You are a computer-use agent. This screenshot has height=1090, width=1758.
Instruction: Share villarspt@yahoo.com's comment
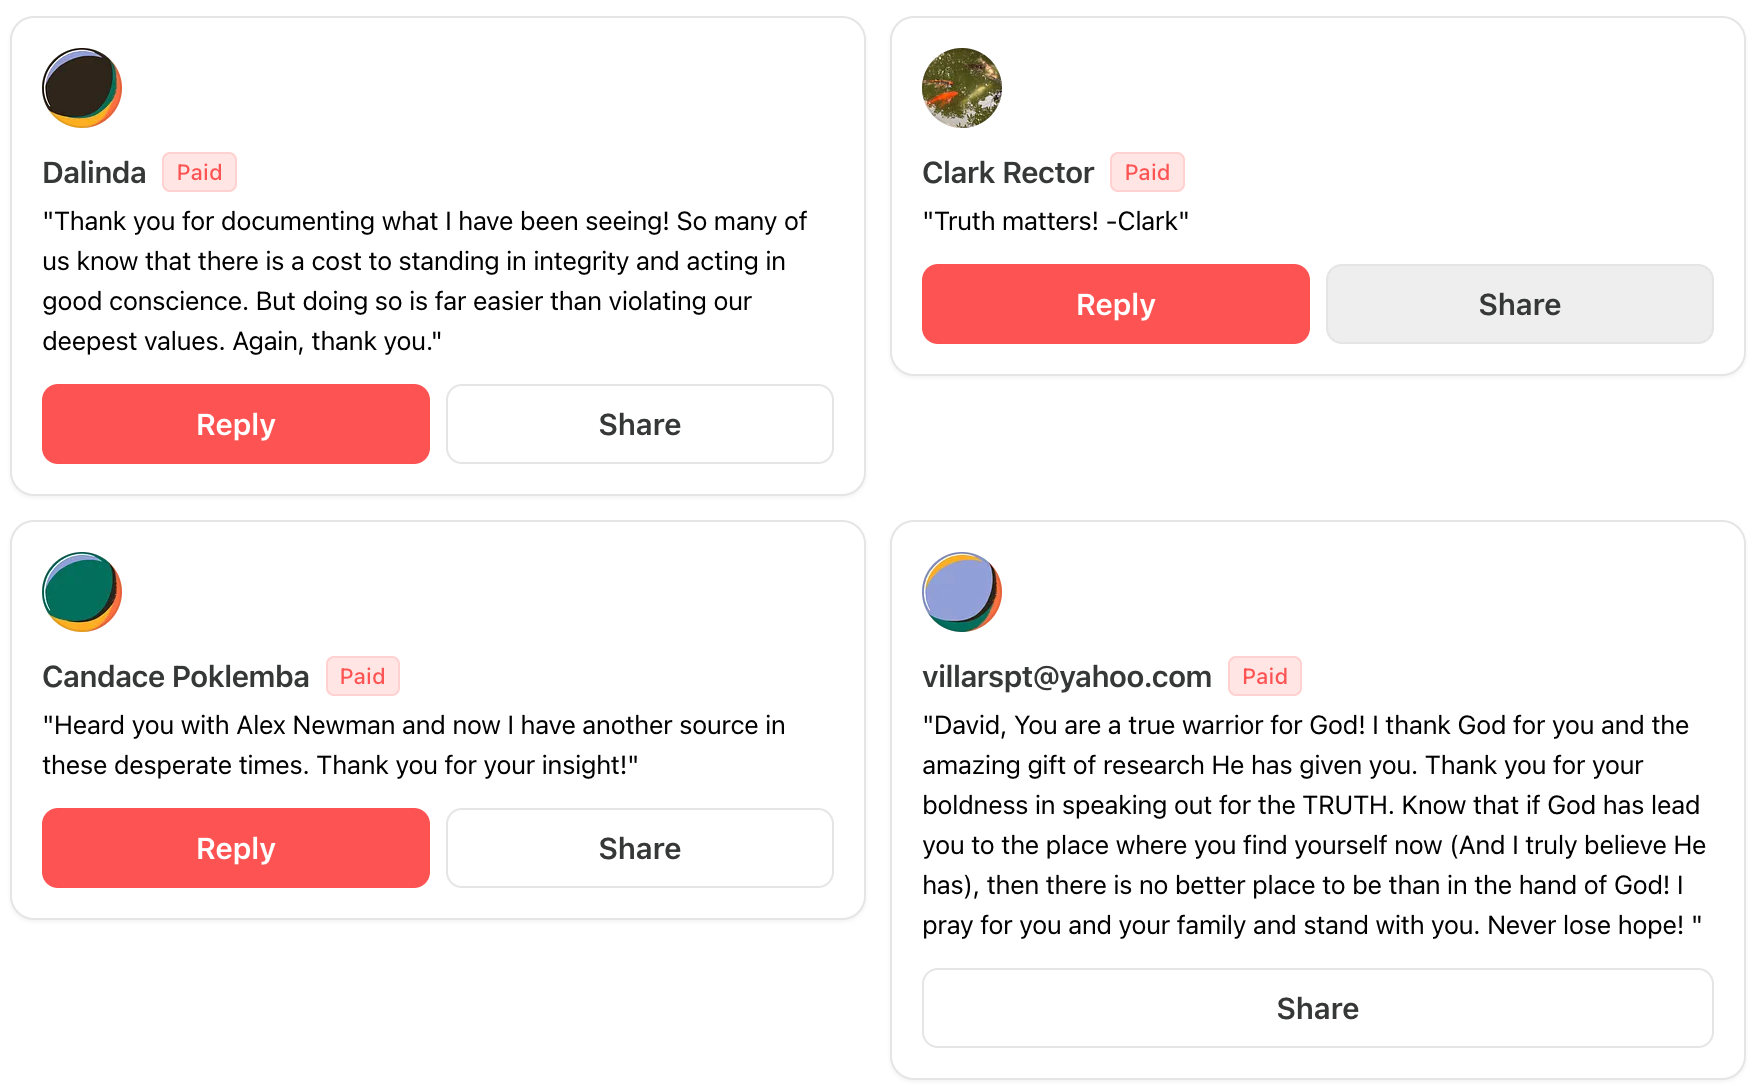point(1318,1008)
